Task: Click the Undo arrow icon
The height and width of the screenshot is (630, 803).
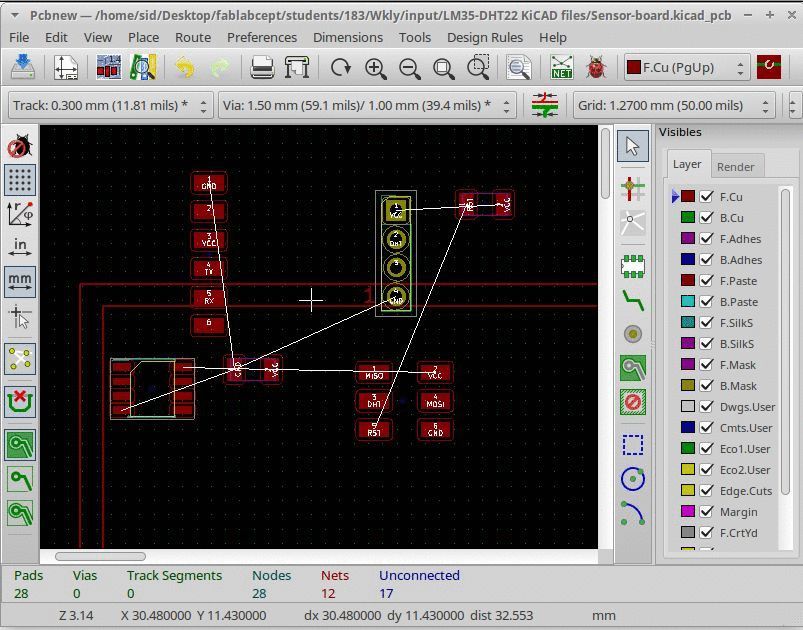Action: click(x=185, y=68)
